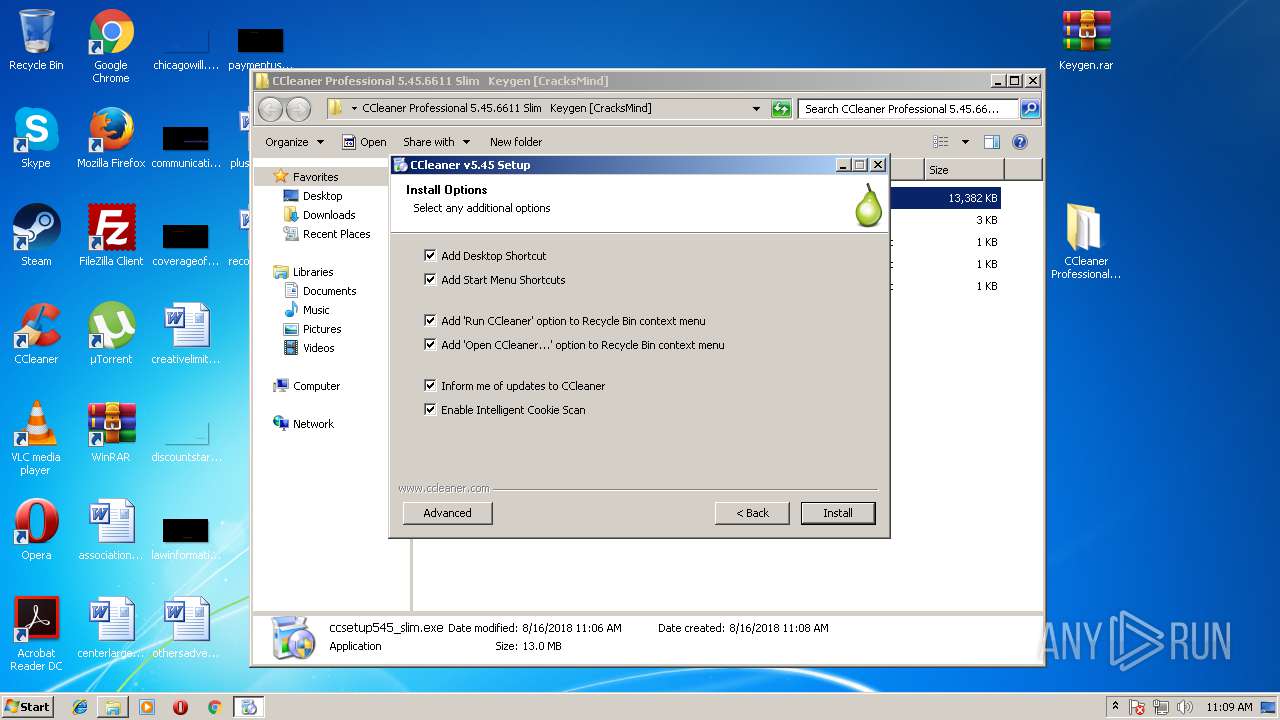Click the Opera taskbar icon
This screenshot has height=720, width=1280.
coord(180,707)
